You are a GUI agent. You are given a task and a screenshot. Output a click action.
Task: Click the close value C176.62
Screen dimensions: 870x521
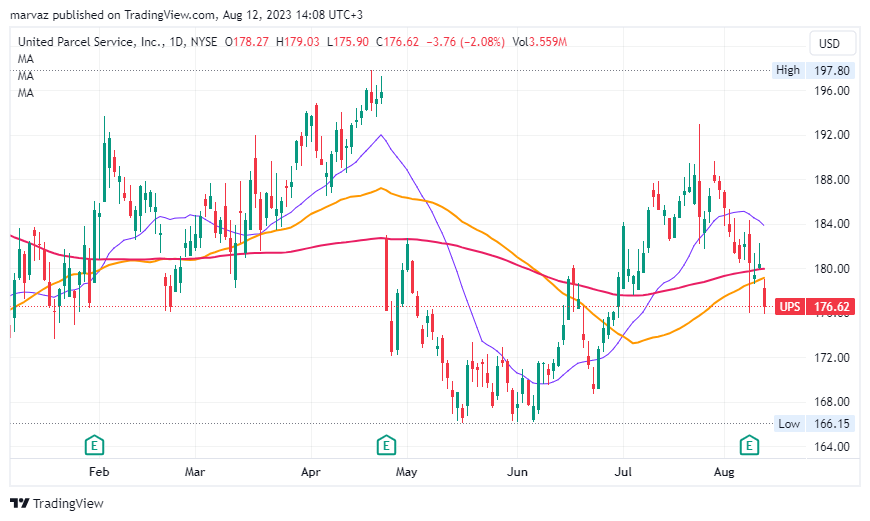[x=397, y=42]
